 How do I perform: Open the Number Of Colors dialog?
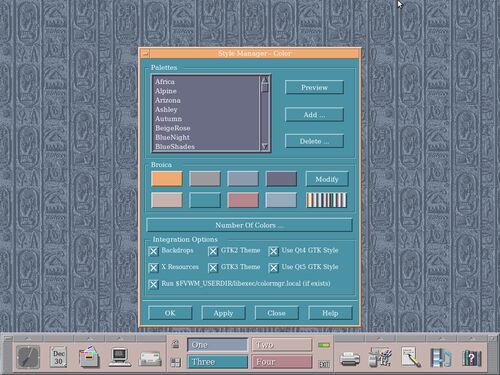[x=249, y=225]
